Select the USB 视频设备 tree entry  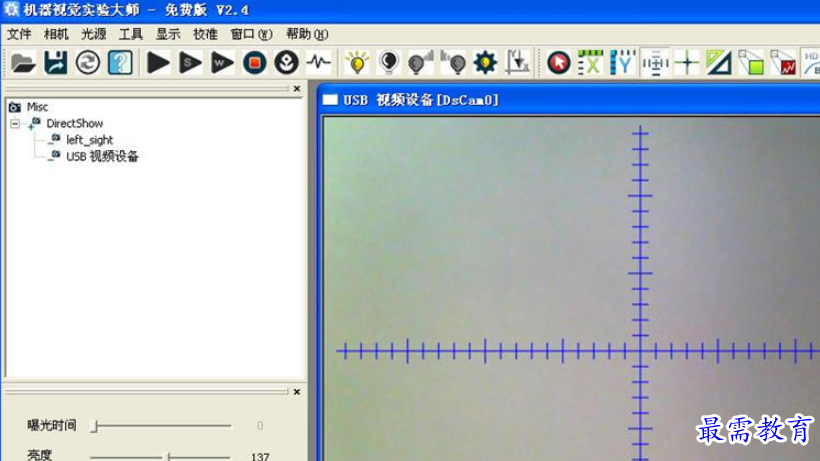coord(102,156)
